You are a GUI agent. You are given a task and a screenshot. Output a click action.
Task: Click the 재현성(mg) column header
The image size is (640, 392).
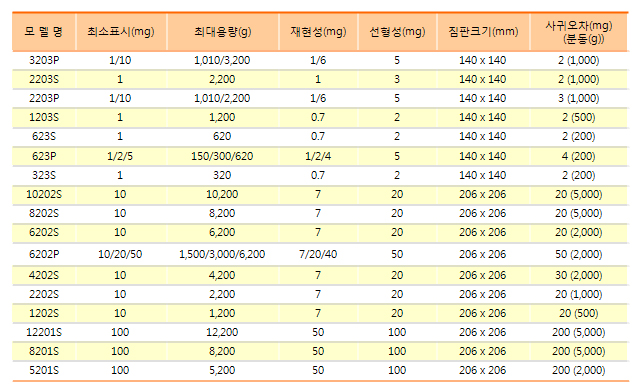coord(318,32)
